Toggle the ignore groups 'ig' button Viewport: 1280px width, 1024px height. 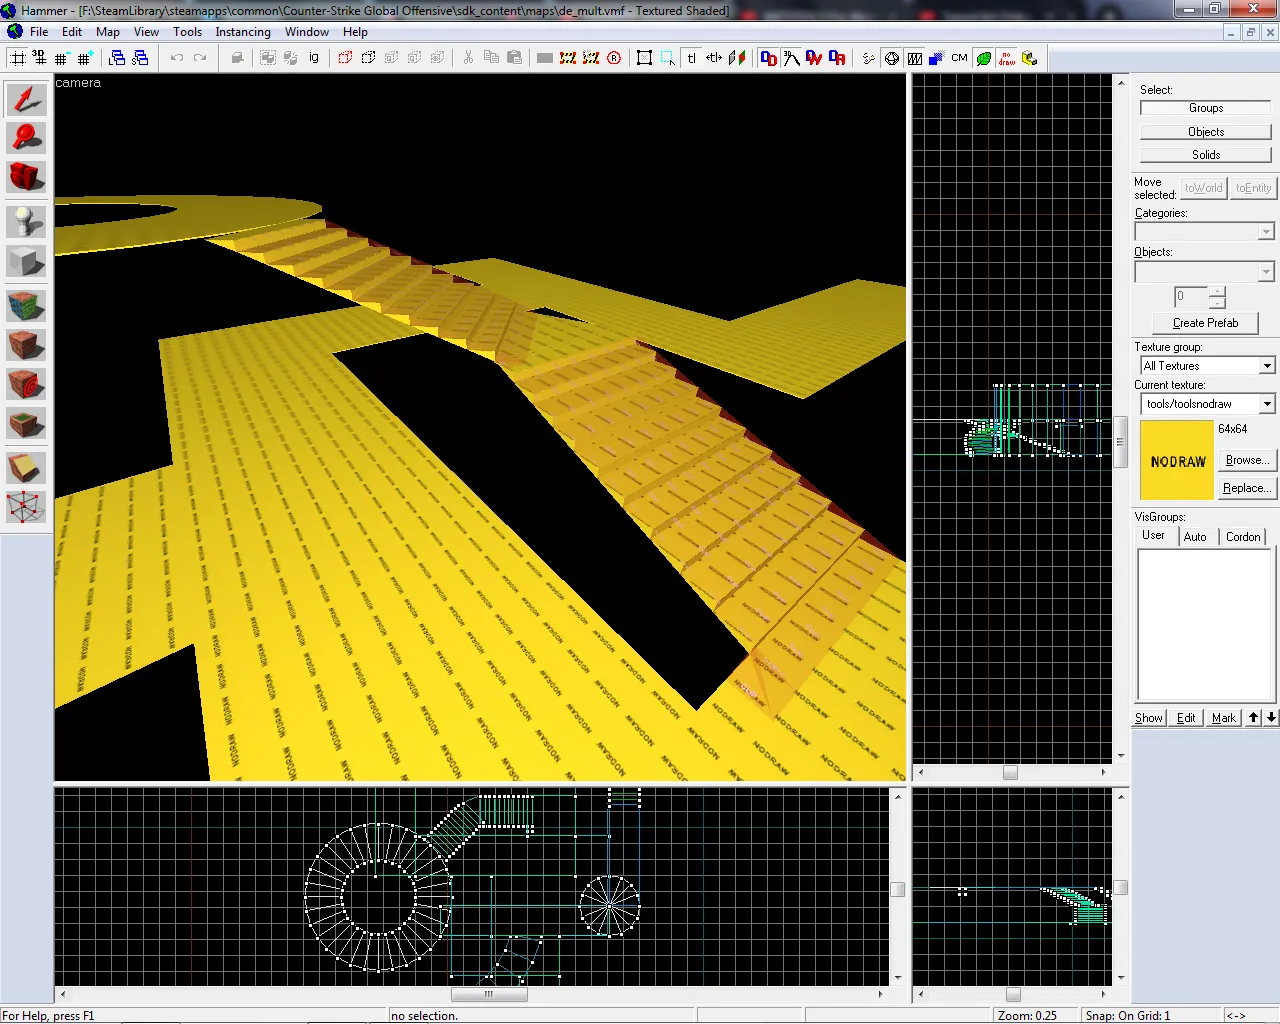314,58
